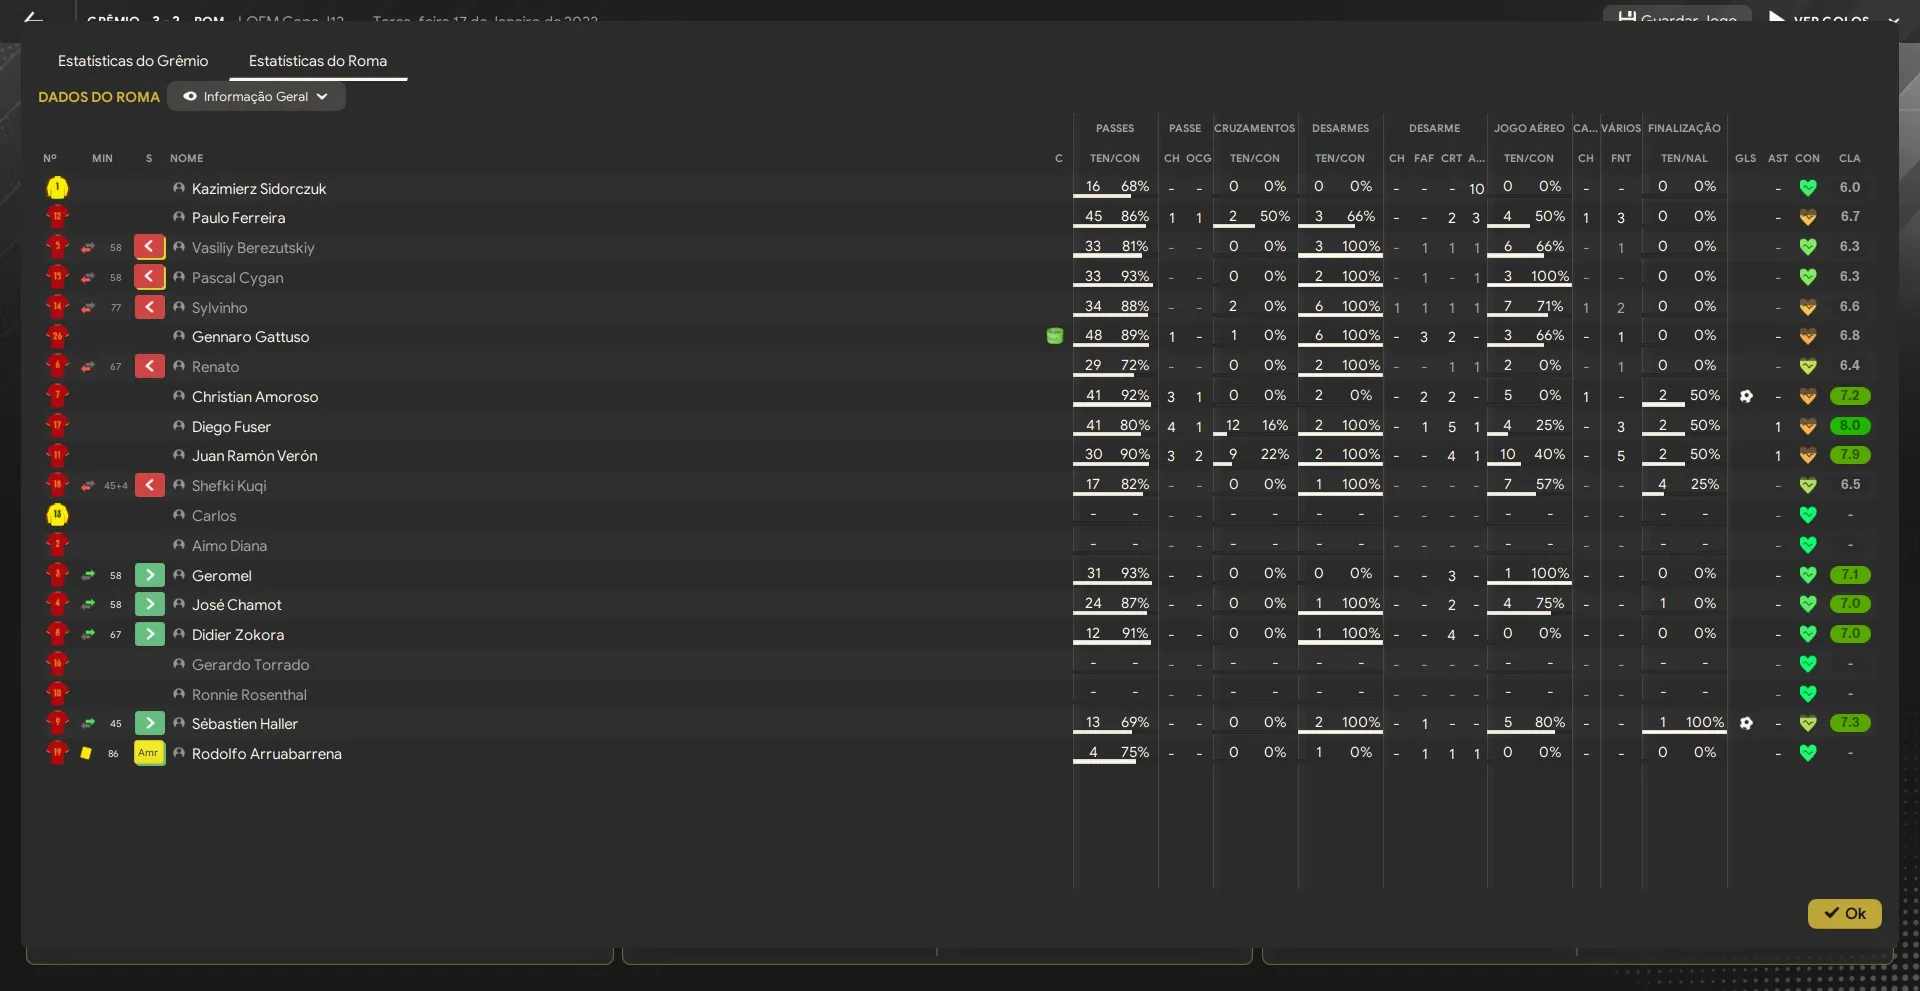Viewport: 1920px width, 991px height.
Task: Click Kazimierz Sidorczuk's yellow shirt icon
Action: pyautogui.click(x=57, y=188)
